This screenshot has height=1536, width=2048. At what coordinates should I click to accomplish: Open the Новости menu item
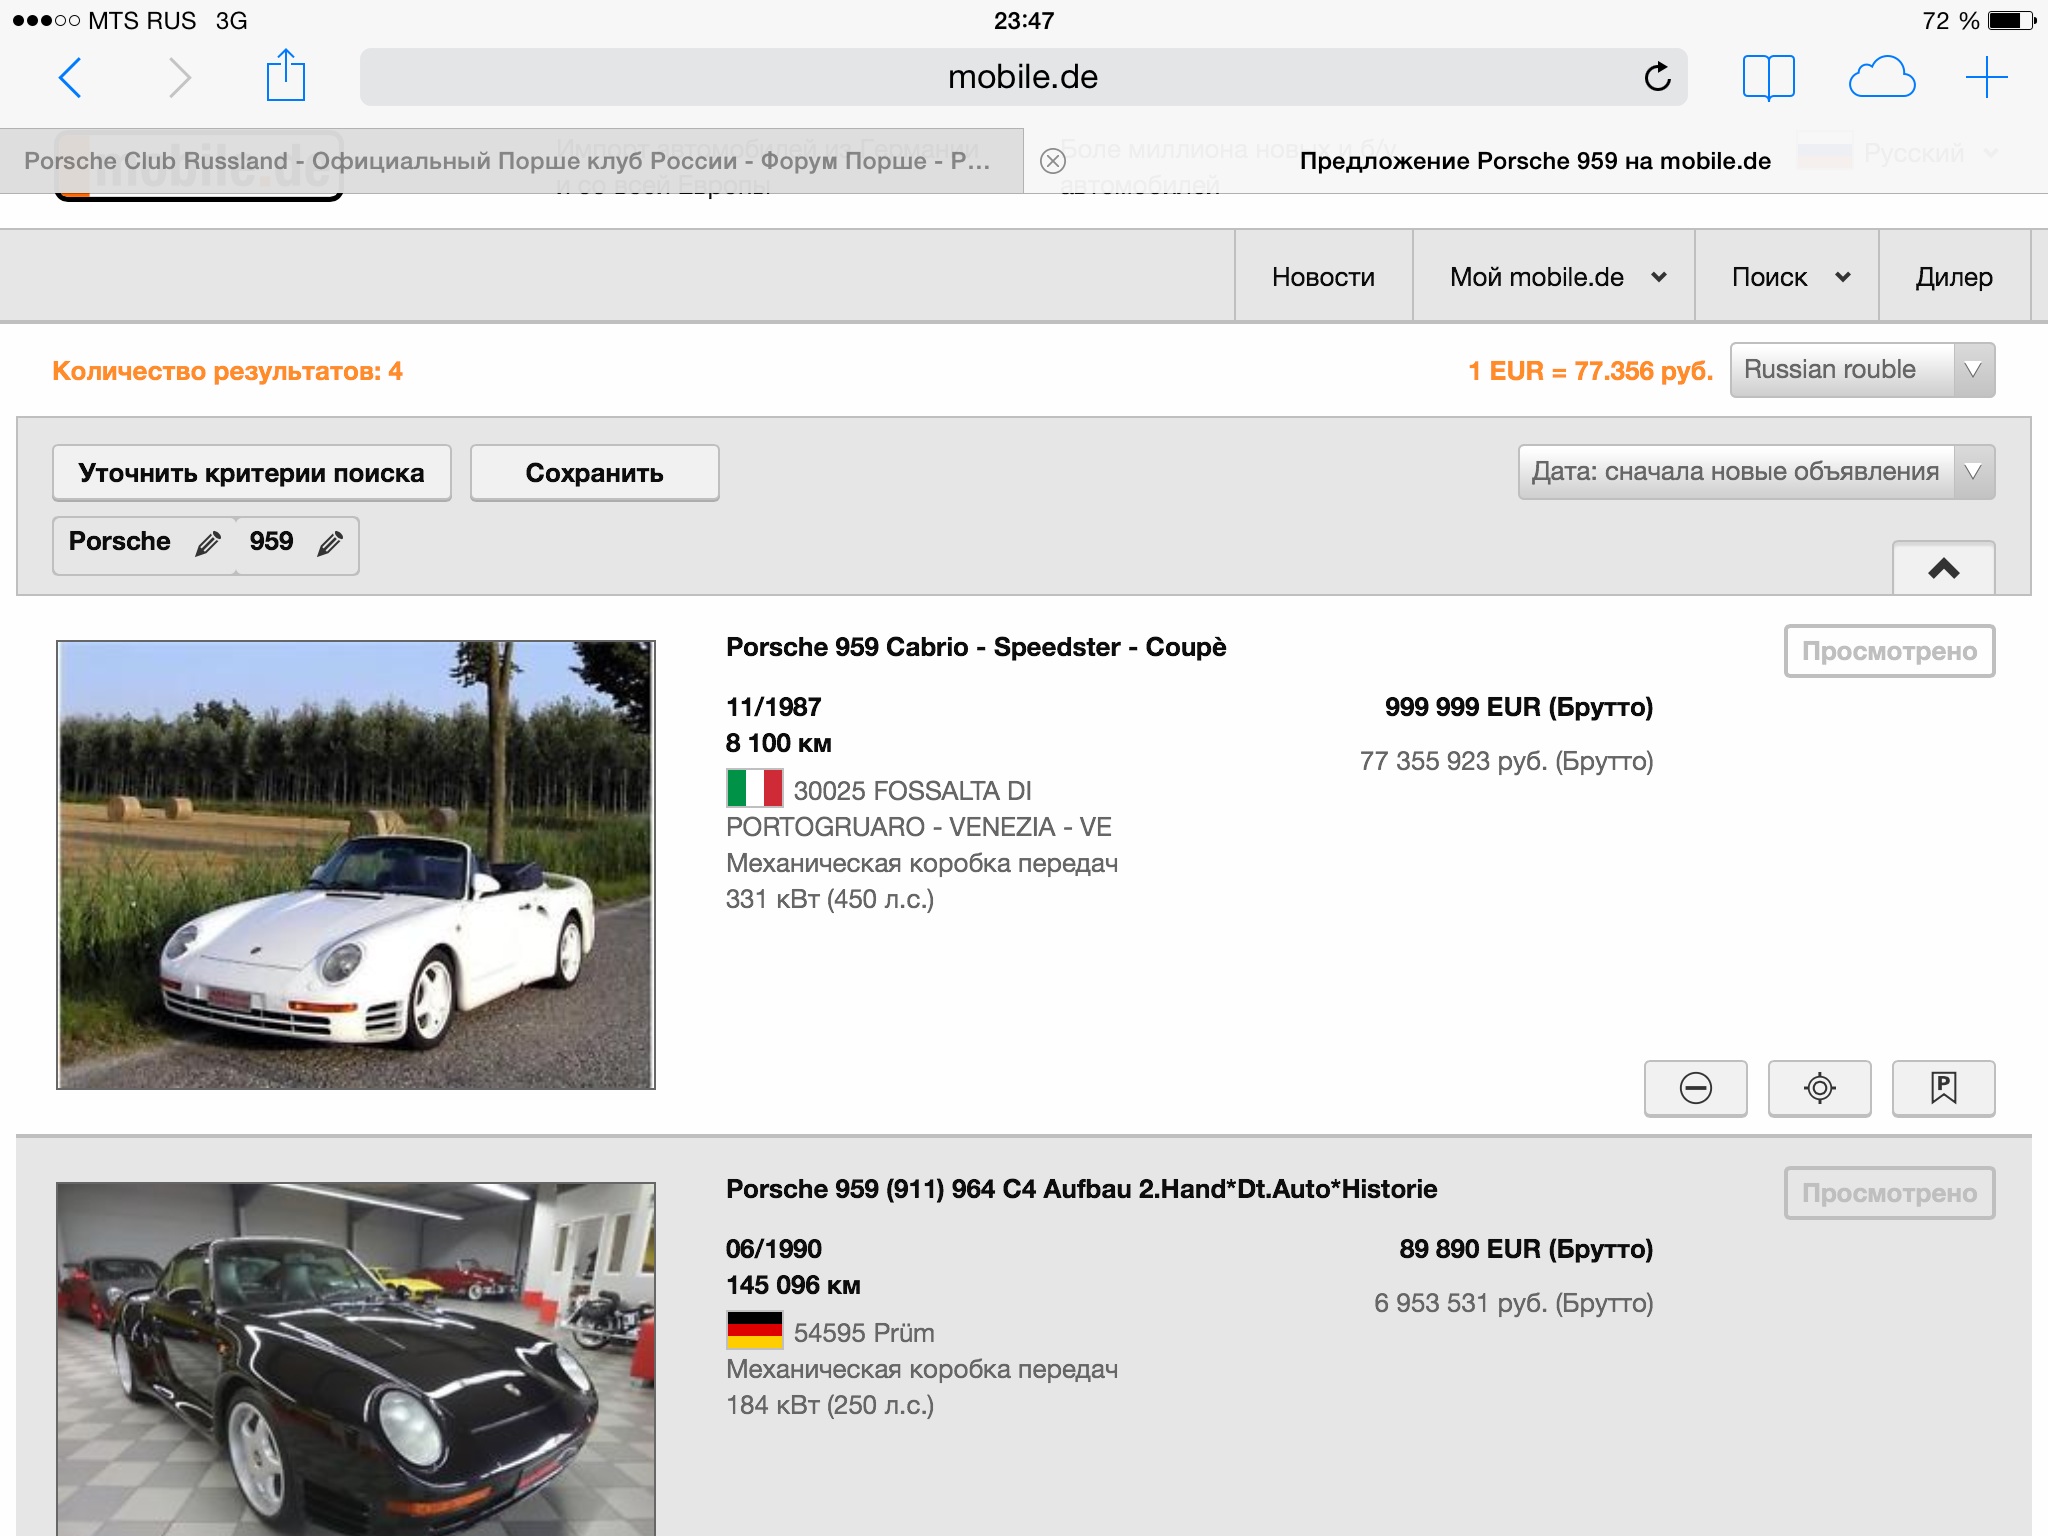pyautogui.click(x=1323, y=277)
